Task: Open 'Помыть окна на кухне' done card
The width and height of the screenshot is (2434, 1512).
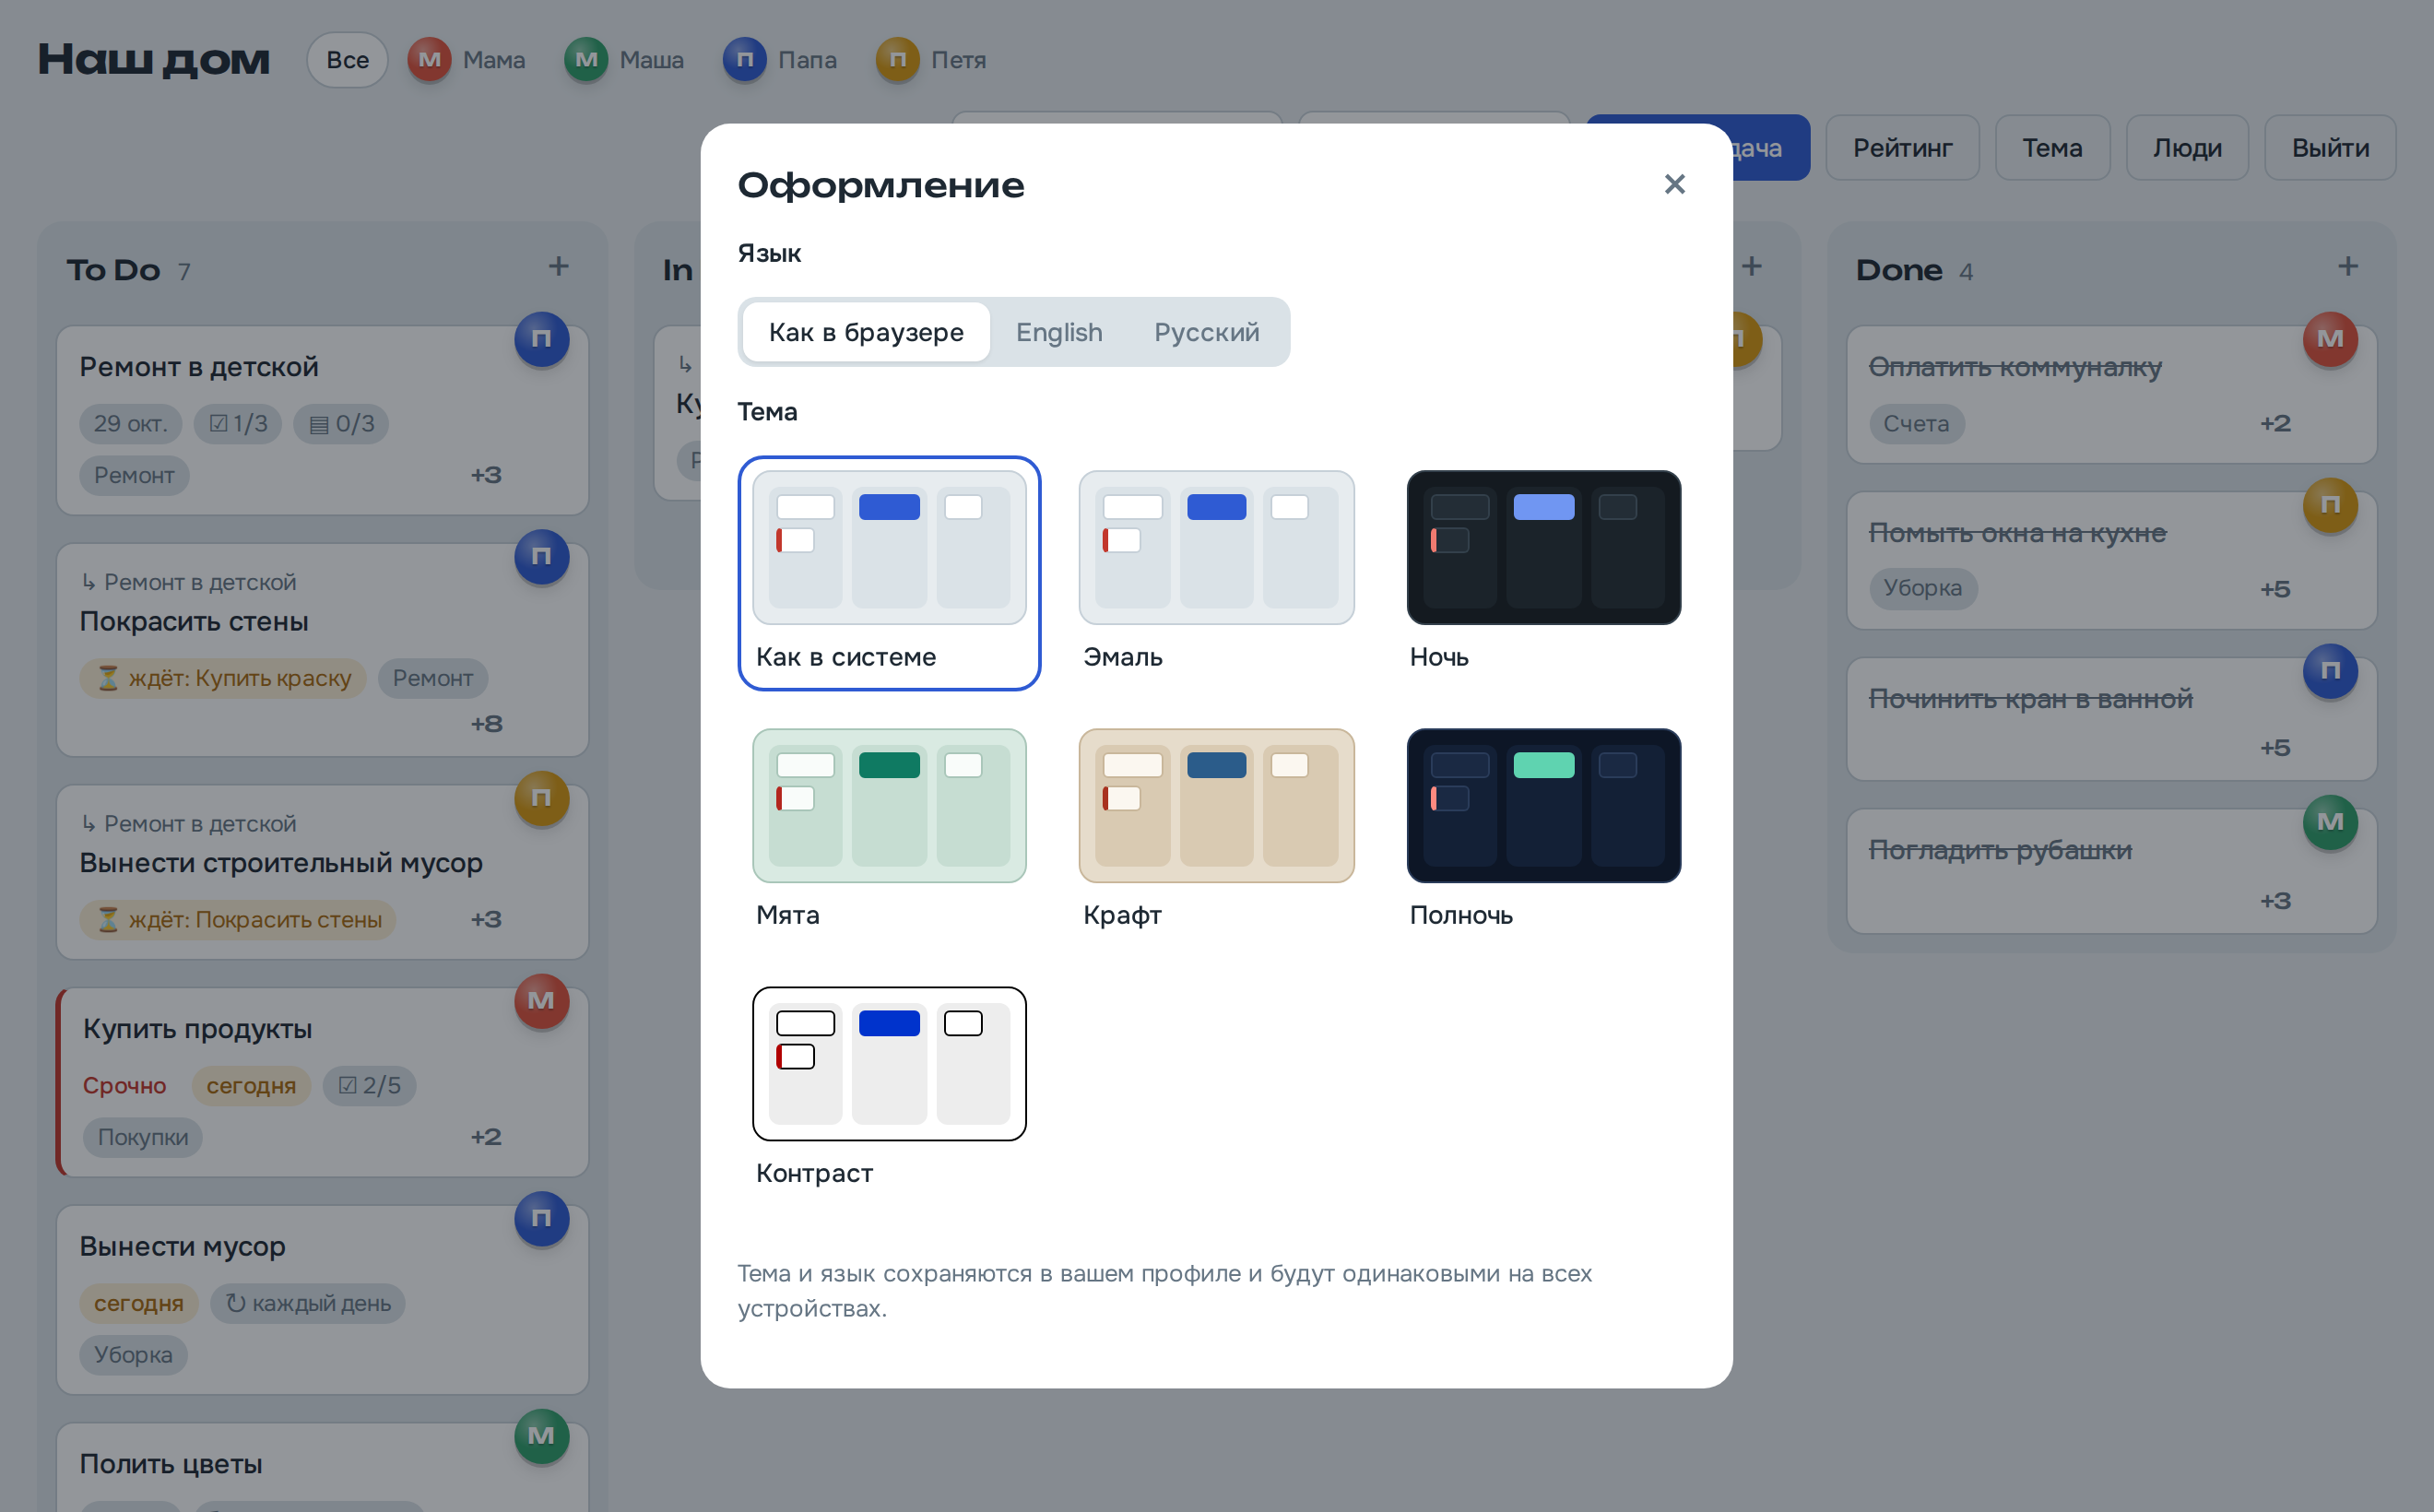Action: (x=2111, y=560)
